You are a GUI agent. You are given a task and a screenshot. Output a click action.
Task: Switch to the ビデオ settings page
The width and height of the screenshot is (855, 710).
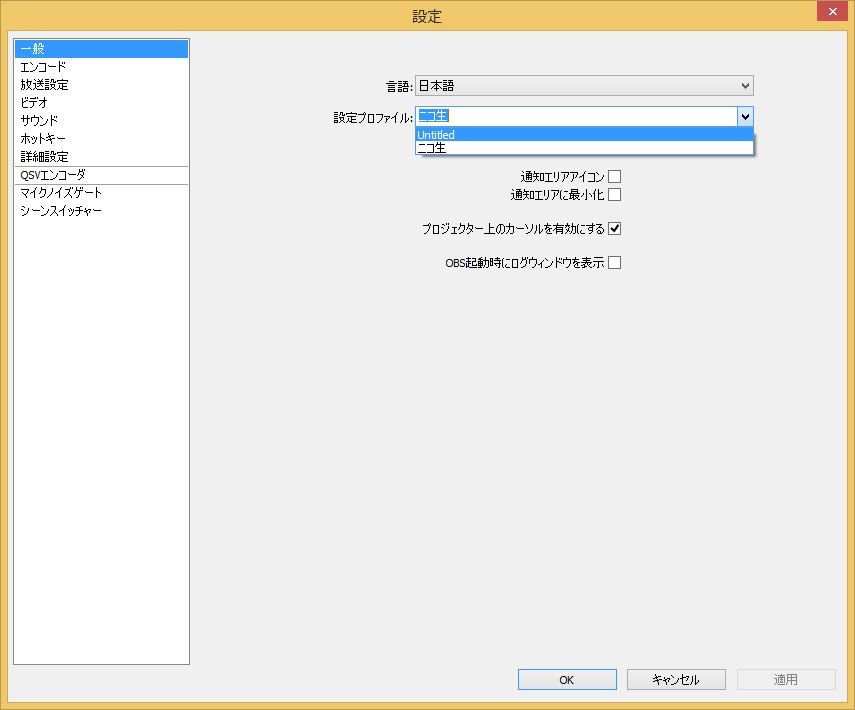101,103
